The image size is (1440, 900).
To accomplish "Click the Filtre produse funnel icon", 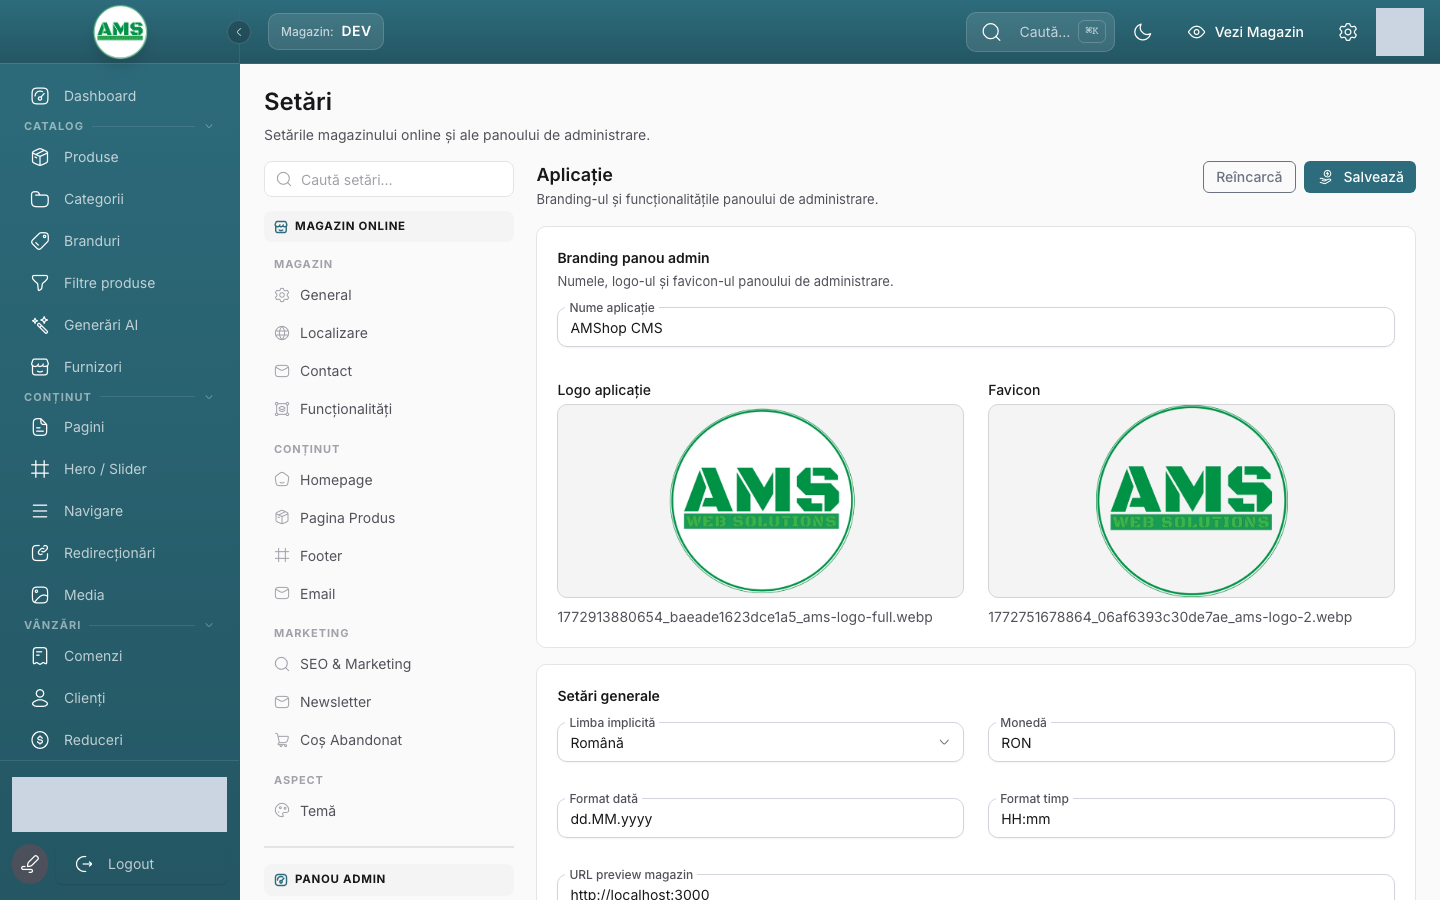I will pyautogui.click(x=40, y=283).
